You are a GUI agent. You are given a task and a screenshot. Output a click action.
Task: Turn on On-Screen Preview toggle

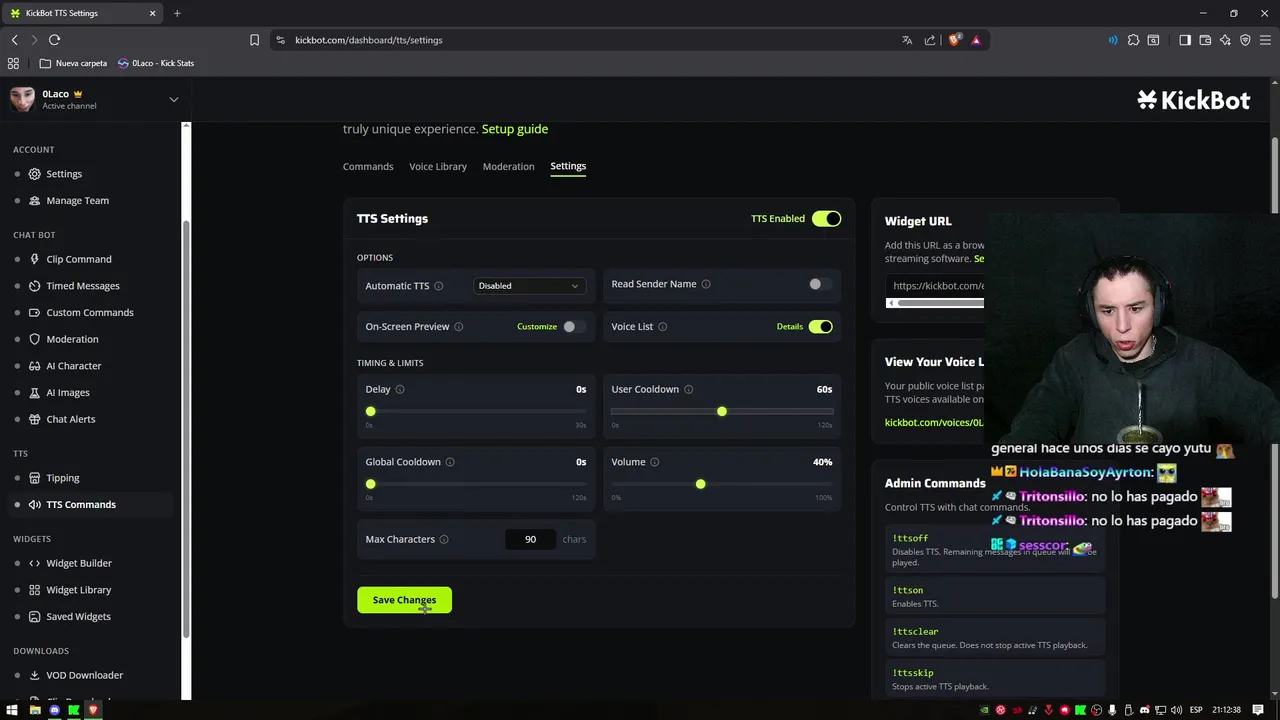tap(574, 327)
